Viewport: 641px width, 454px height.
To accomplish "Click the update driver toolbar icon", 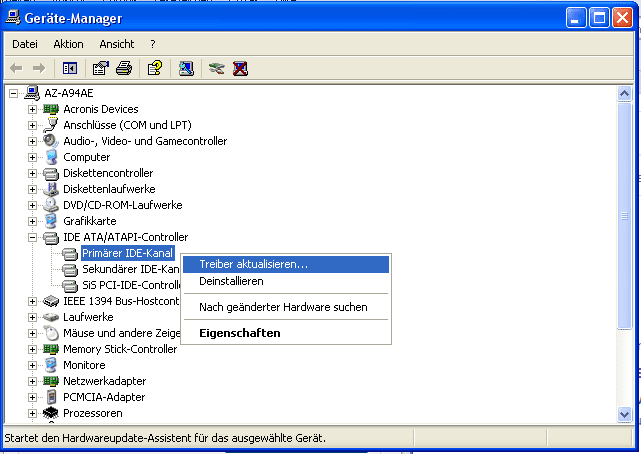I will tap(216, 68).
